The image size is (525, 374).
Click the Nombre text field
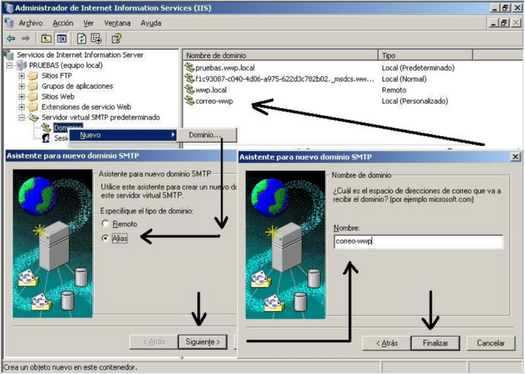(418, 241)
